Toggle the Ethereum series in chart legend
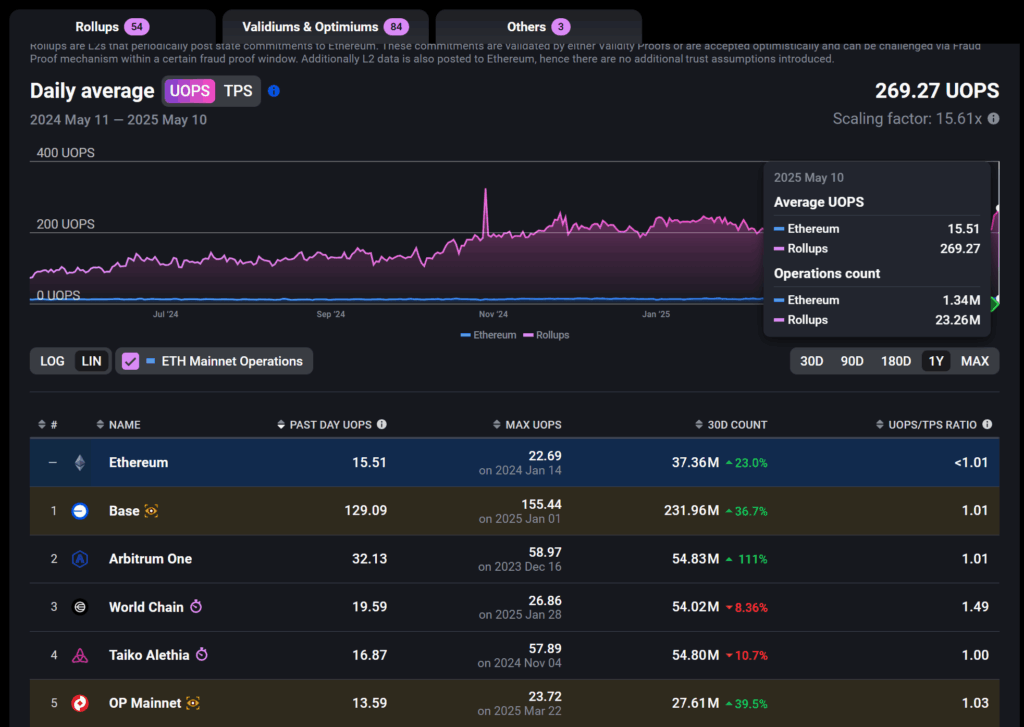1024x727 pixels. [488, 335]
